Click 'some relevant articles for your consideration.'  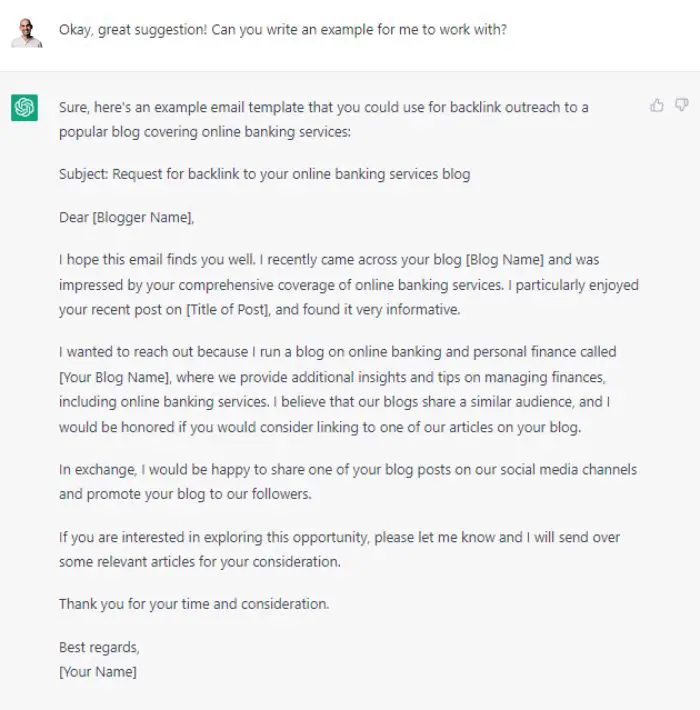[x=199, y=562]
